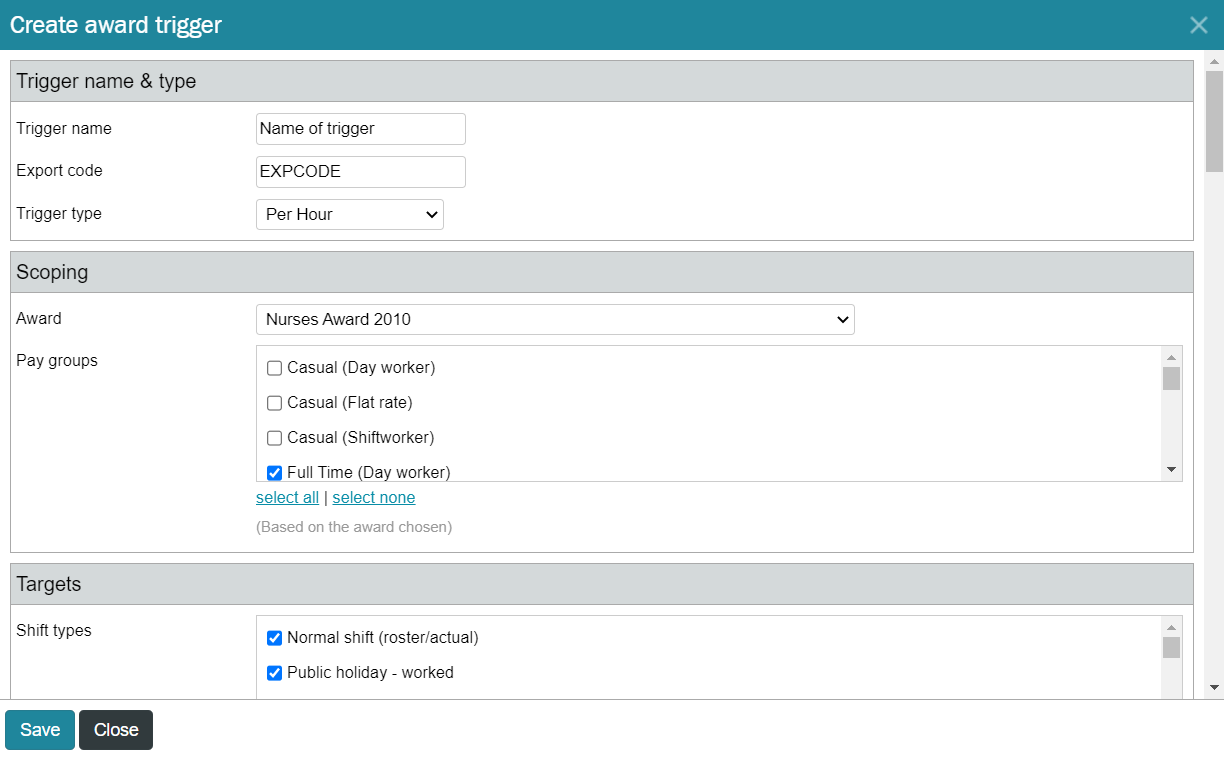
Task: Click the Shift types list scroll up arrow
Action: pos(1171,626)
